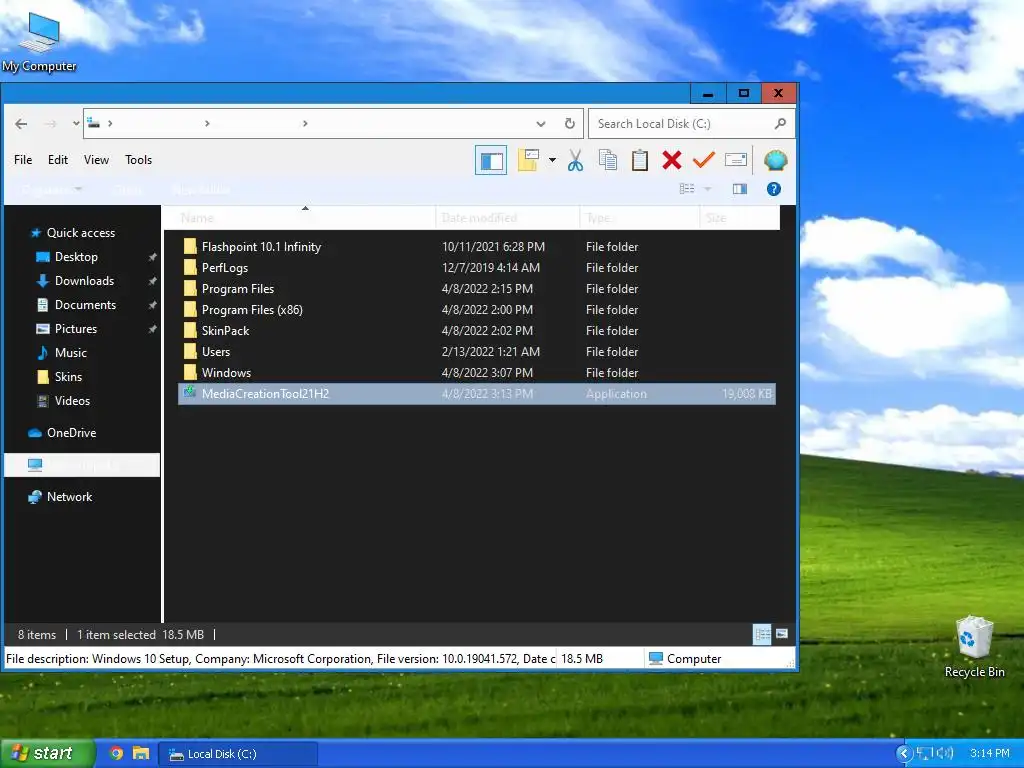Screen dimensions: 1024x768
Task: Open Classic Explorer shell settings icon
Action: pos(775,160)
